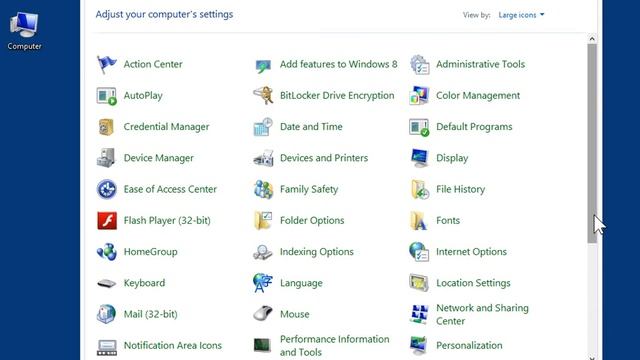Image resolution: width=640 pixels, height=360 pixels.
Task: Click the 'HomeGroup' link text
Action: pyautogui.click(x=151, y=252)
